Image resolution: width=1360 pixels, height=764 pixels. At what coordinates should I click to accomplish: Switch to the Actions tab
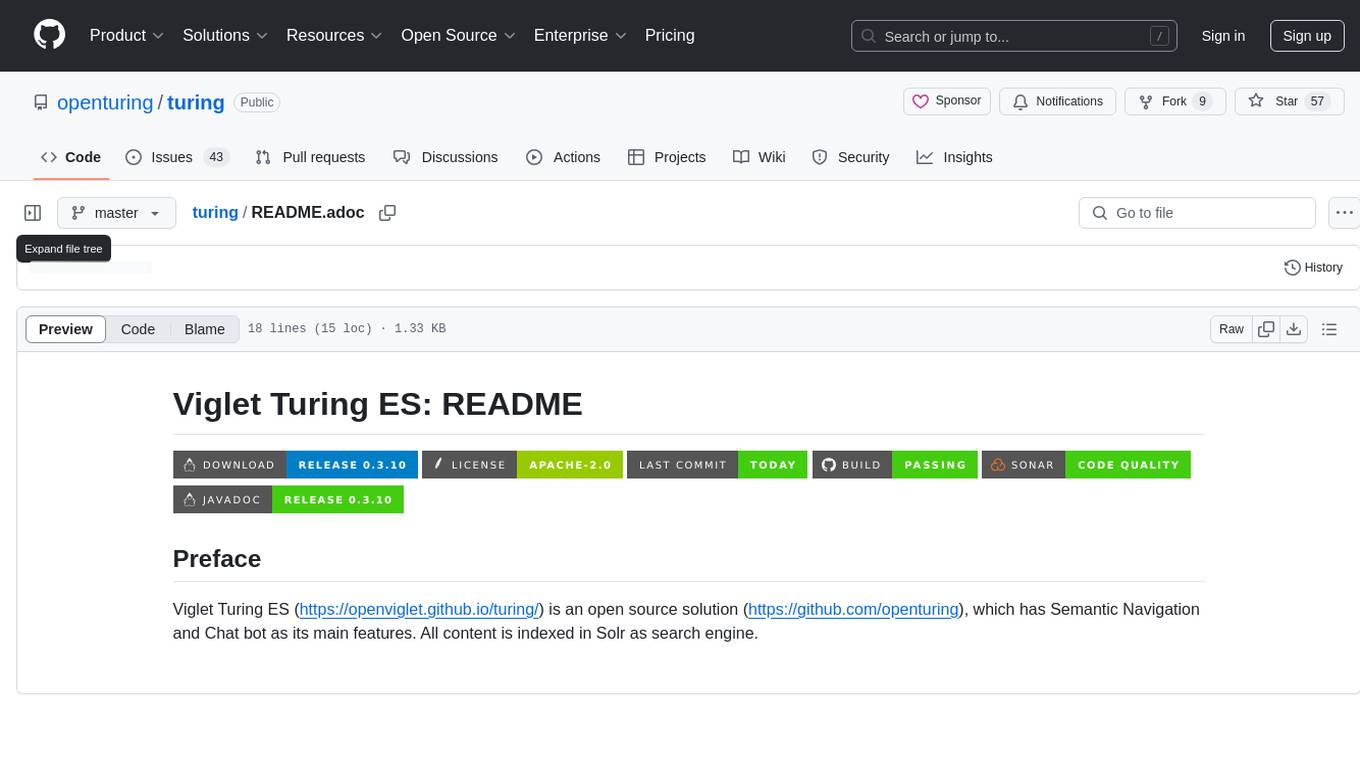tap(563, 157)
